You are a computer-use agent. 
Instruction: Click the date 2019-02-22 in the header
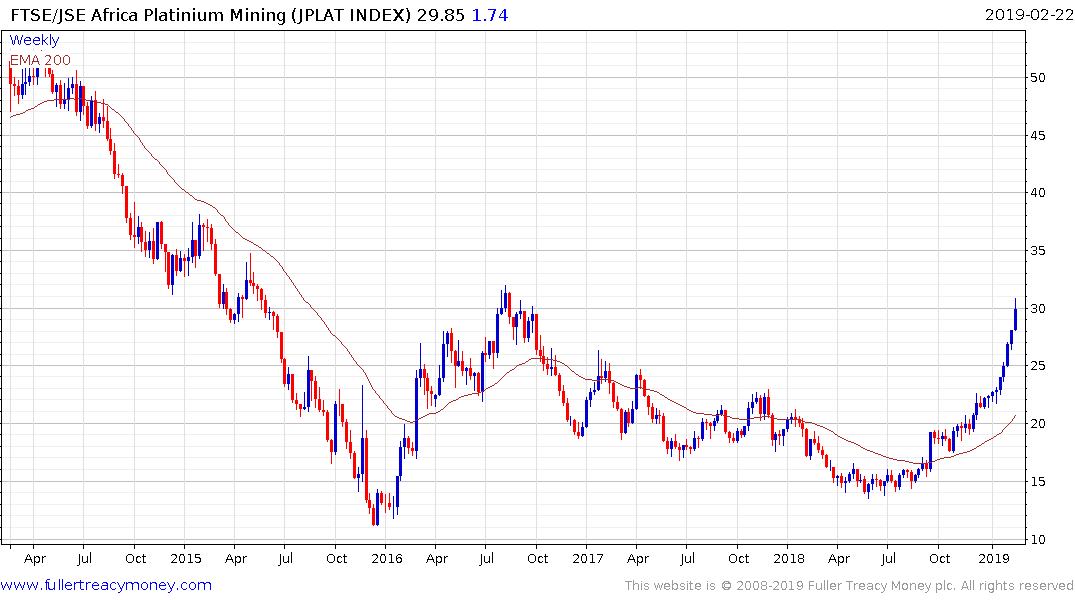click(1027, 15)
